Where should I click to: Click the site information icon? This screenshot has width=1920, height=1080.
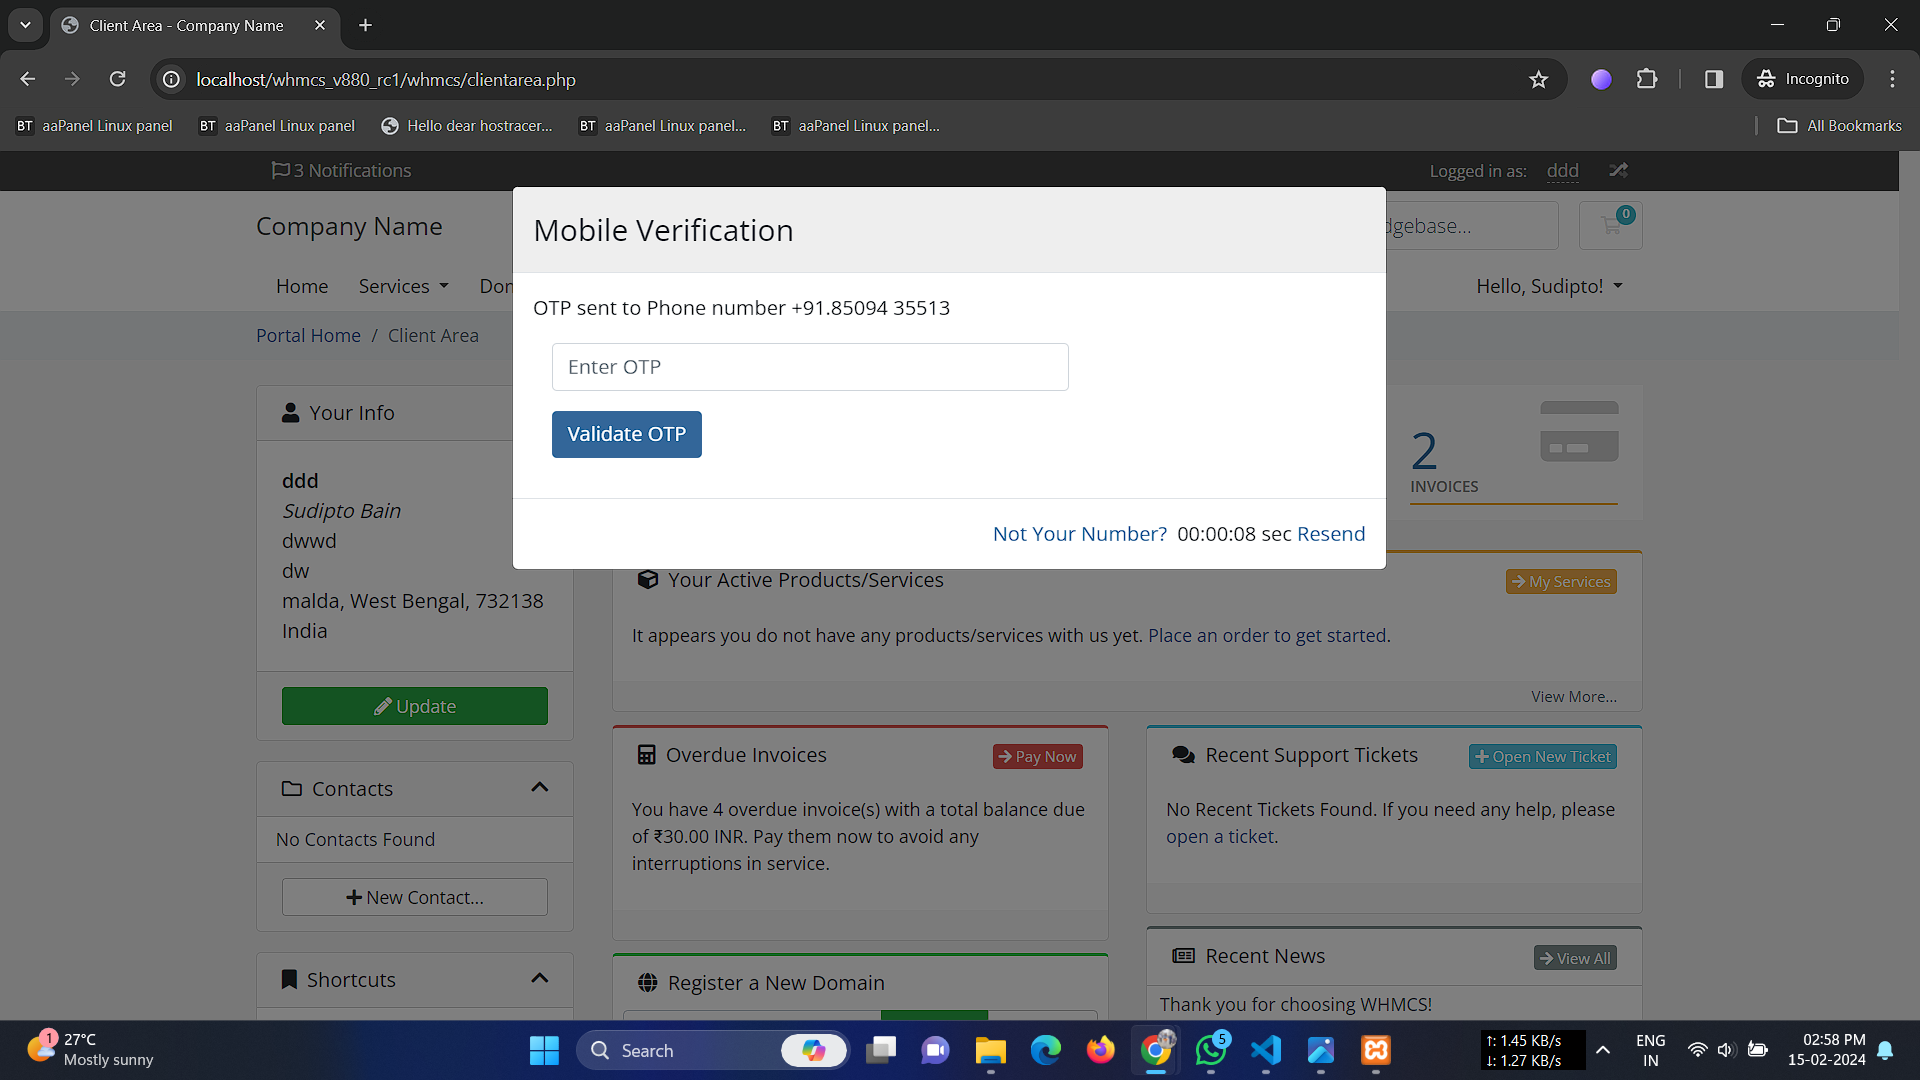(x=172, y=79)
